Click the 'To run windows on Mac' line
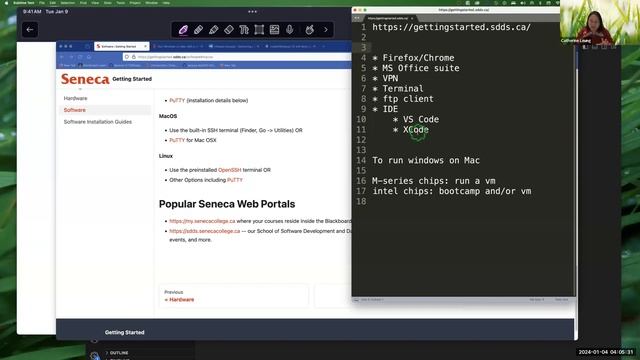The width and height of the screenshot is (640, 360). coord(426,160)
